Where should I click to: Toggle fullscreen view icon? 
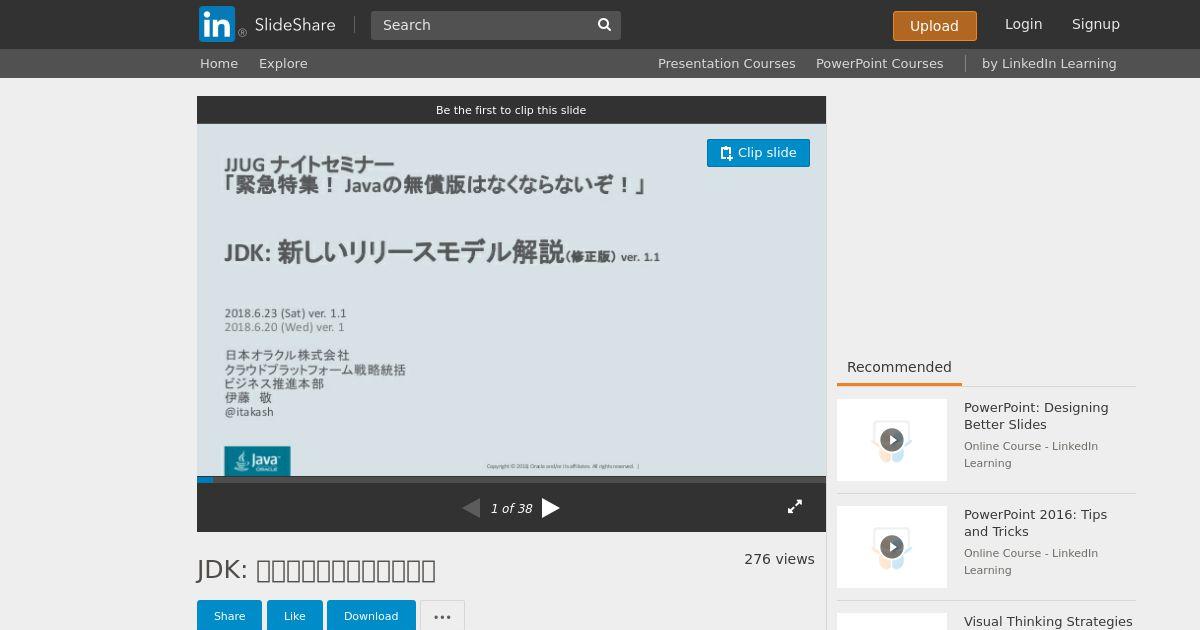795,507
